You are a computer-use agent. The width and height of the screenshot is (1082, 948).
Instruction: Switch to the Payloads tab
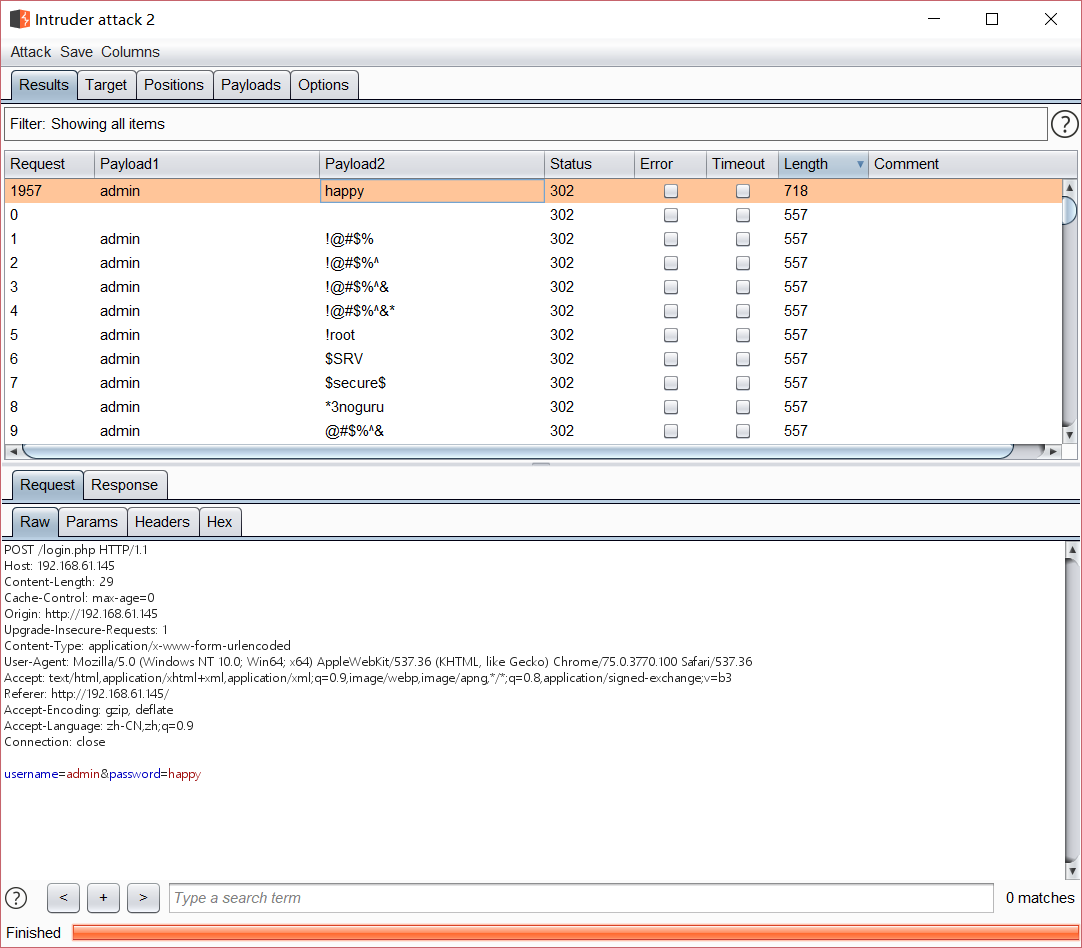click(251, 85)
